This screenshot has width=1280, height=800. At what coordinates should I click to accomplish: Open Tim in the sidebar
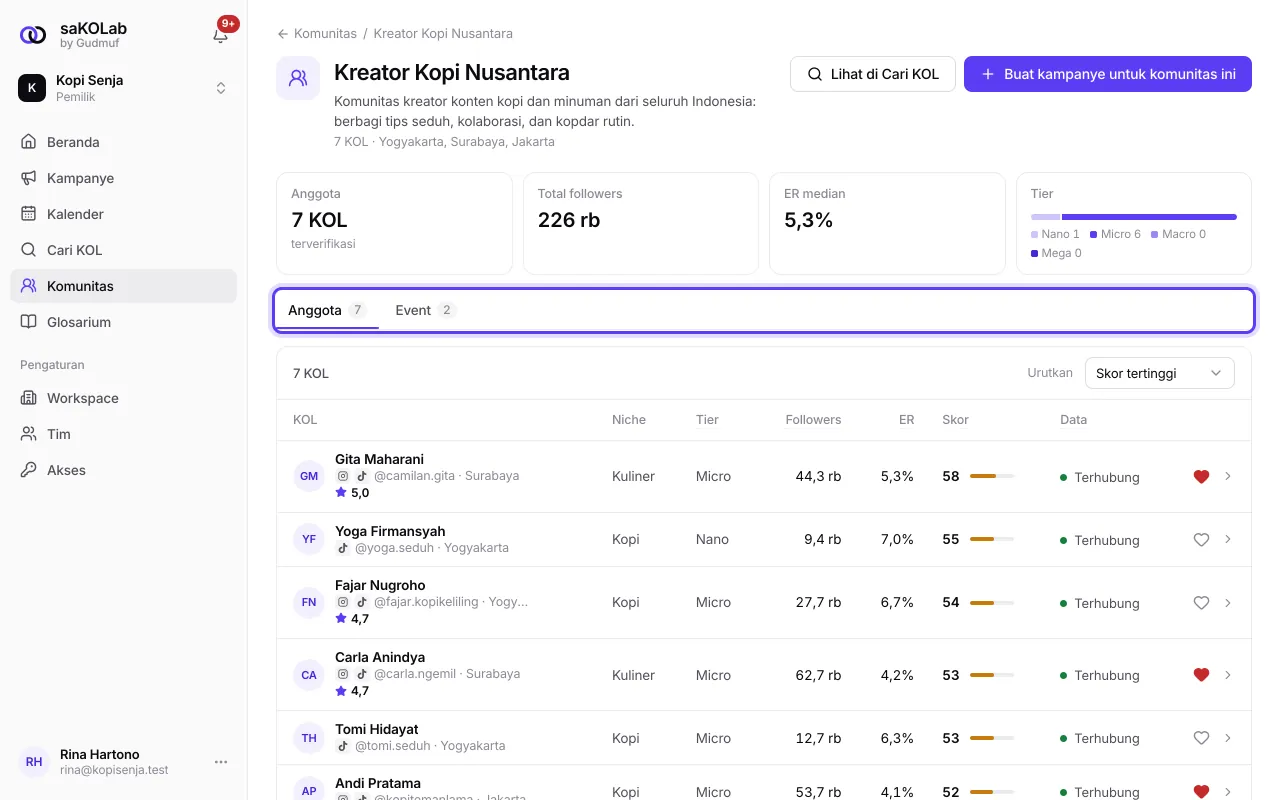[123, 434]
